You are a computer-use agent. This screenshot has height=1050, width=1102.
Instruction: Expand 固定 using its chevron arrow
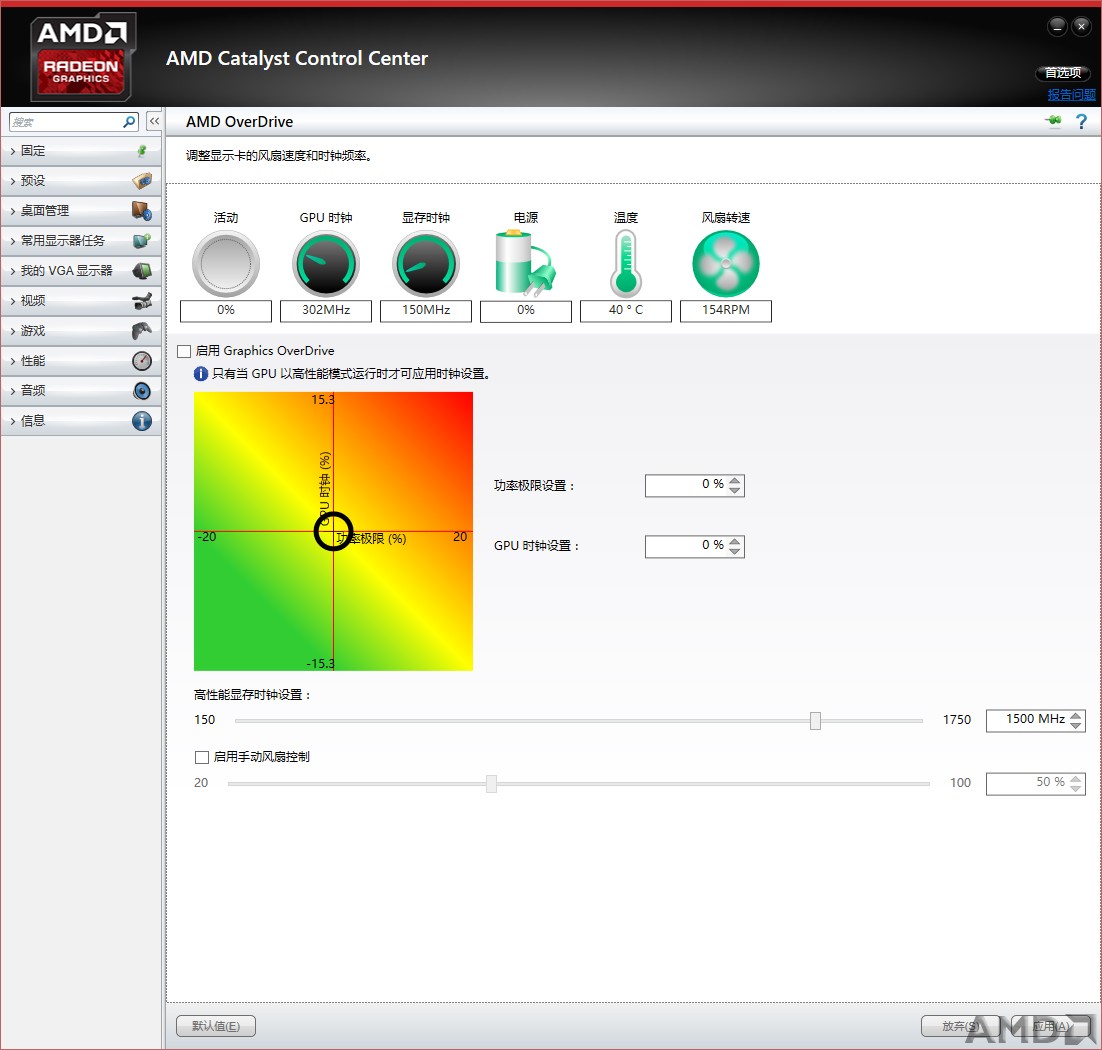13,151
